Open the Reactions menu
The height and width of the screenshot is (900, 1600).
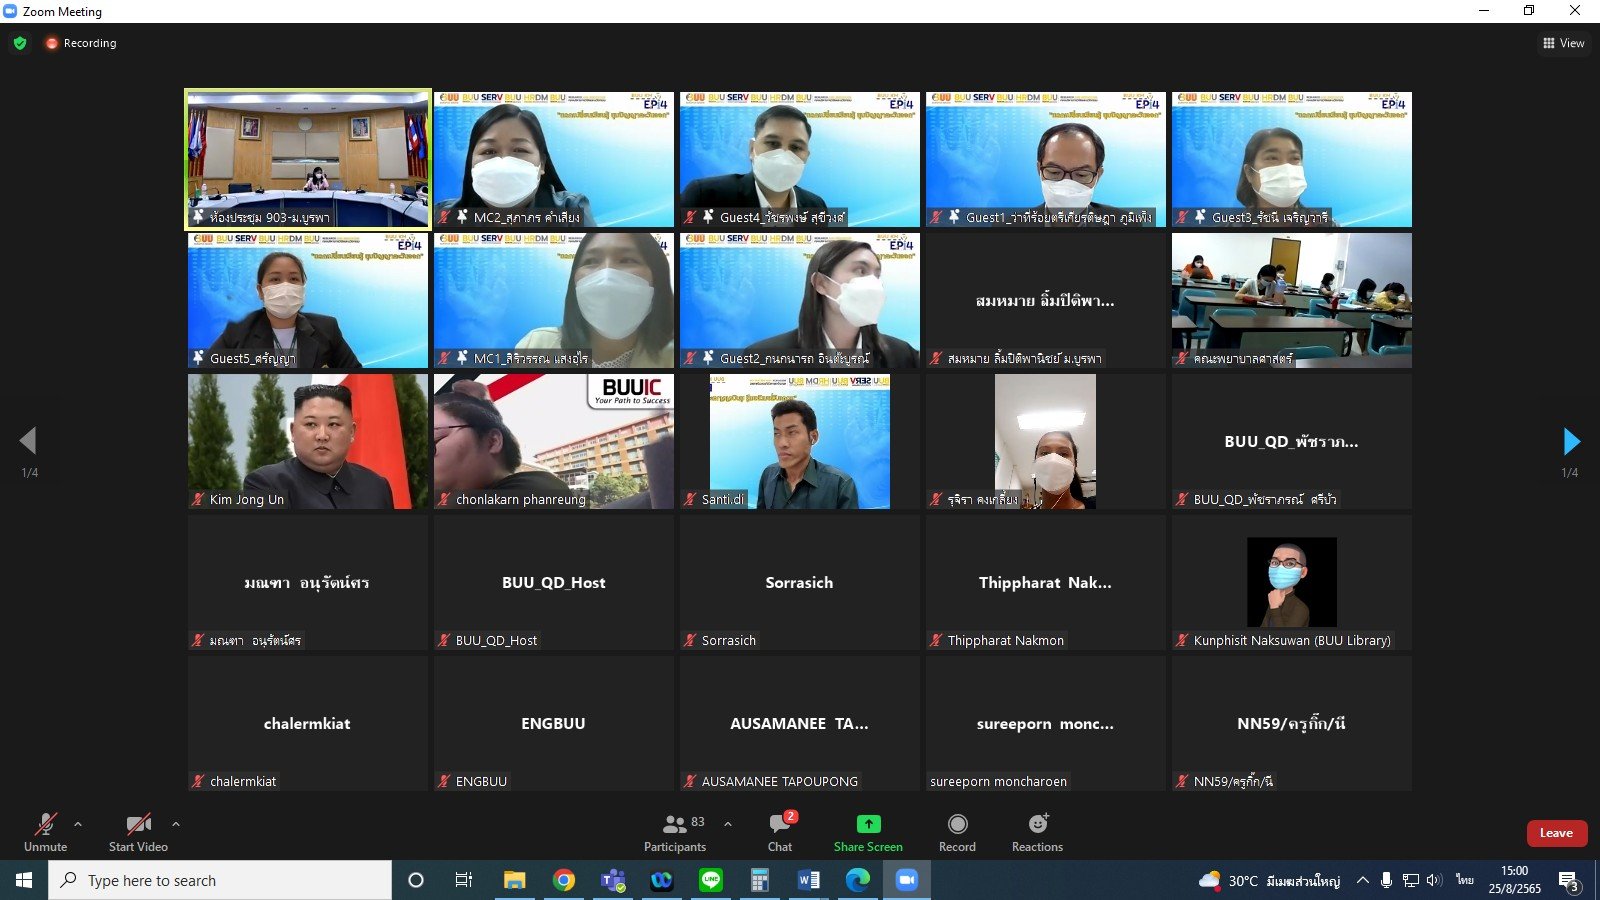click(x=1037, y=832)
